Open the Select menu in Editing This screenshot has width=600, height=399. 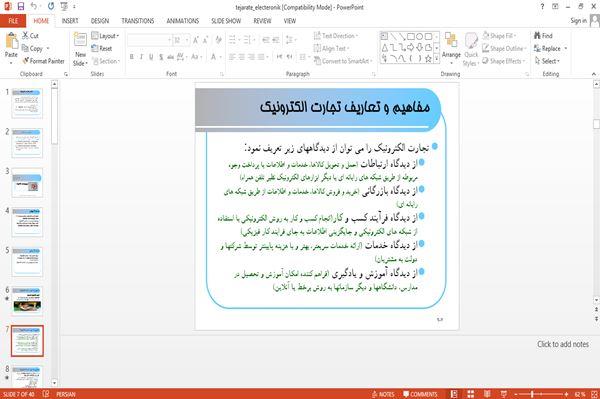[547, 61]
